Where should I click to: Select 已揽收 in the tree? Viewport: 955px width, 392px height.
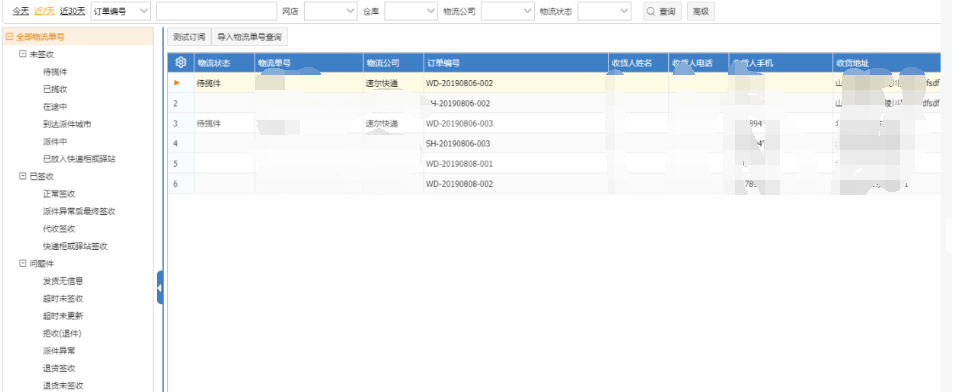coord(55,89)
